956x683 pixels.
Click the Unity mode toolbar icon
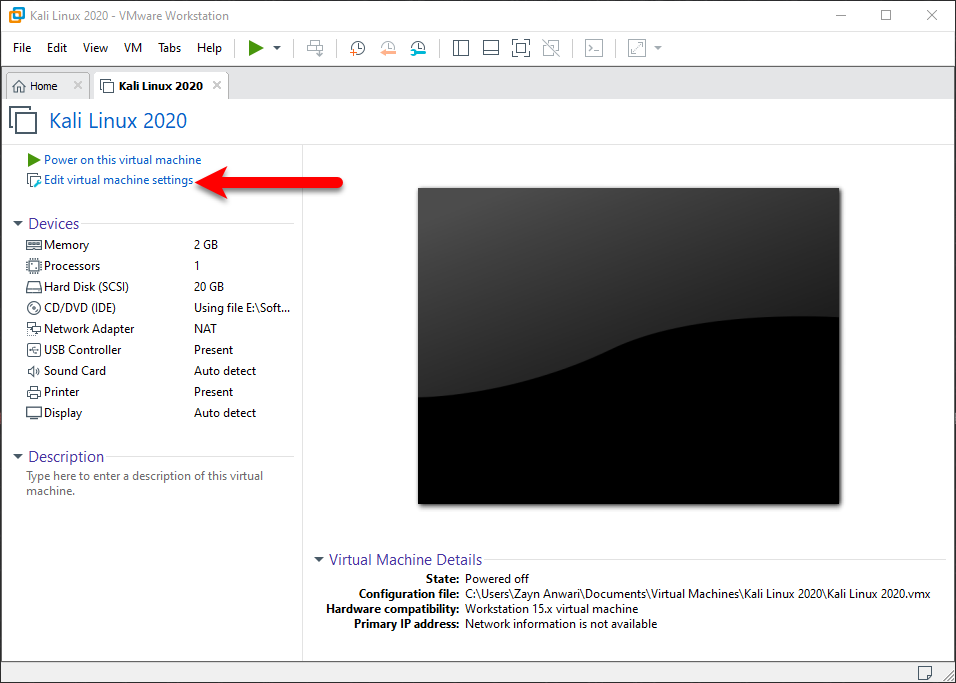[551, 48]
